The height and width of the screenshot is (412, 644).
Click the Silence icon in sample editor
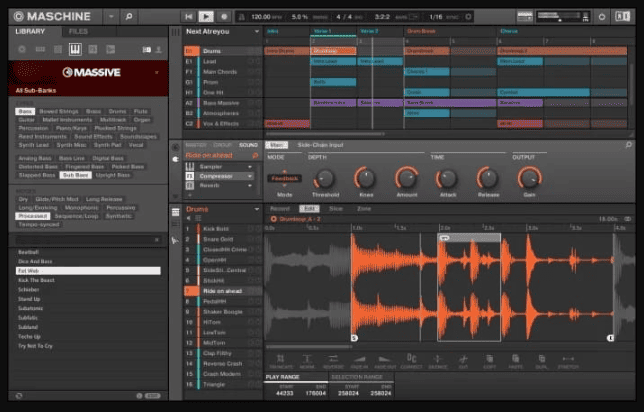point(437,361)
